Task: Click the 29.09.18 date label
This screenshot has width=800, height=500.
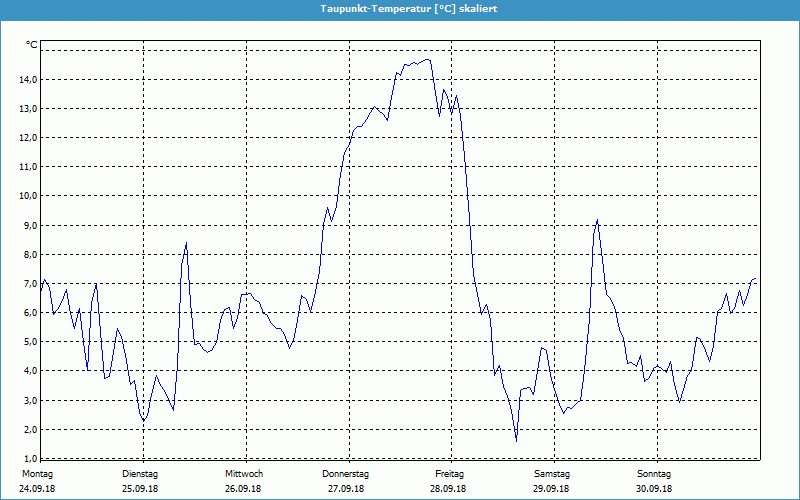Action: 551,489
